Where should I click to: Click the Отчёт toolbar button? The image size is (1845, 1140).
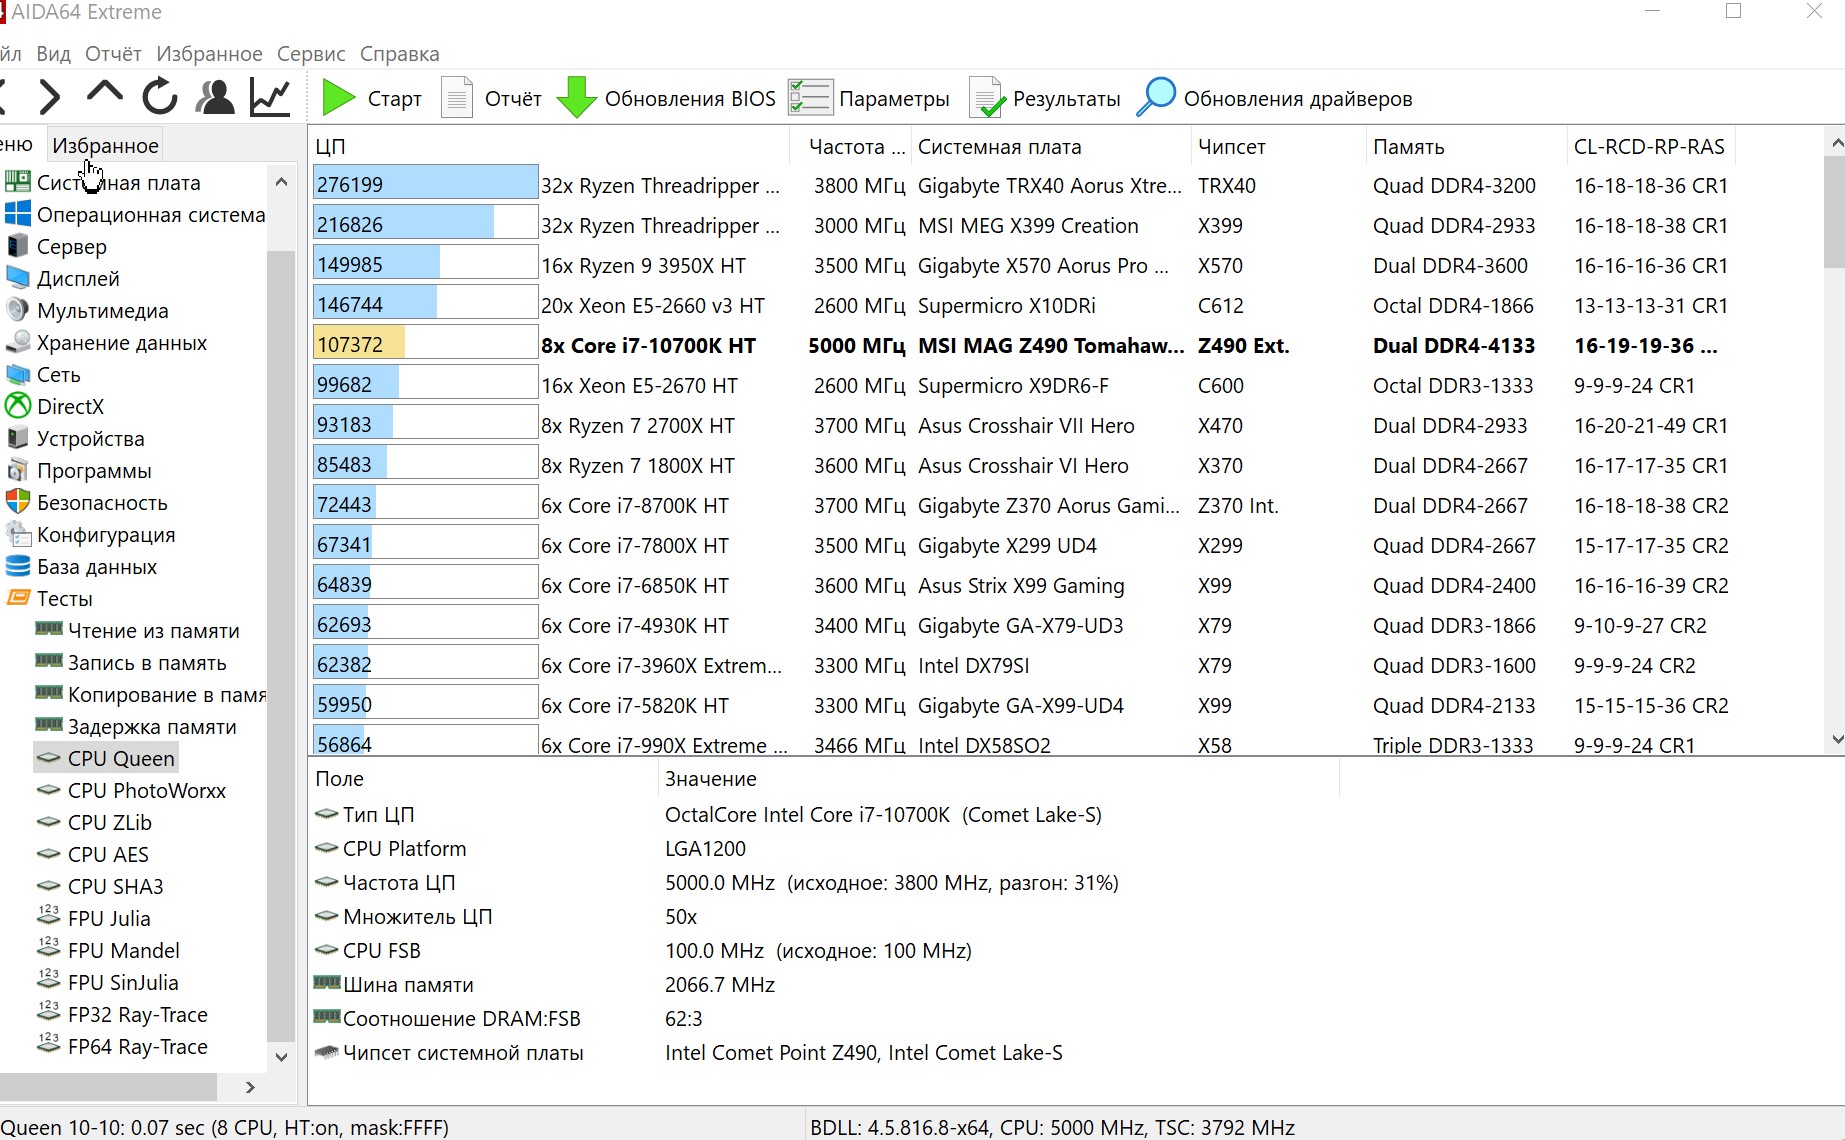[492, 98]
